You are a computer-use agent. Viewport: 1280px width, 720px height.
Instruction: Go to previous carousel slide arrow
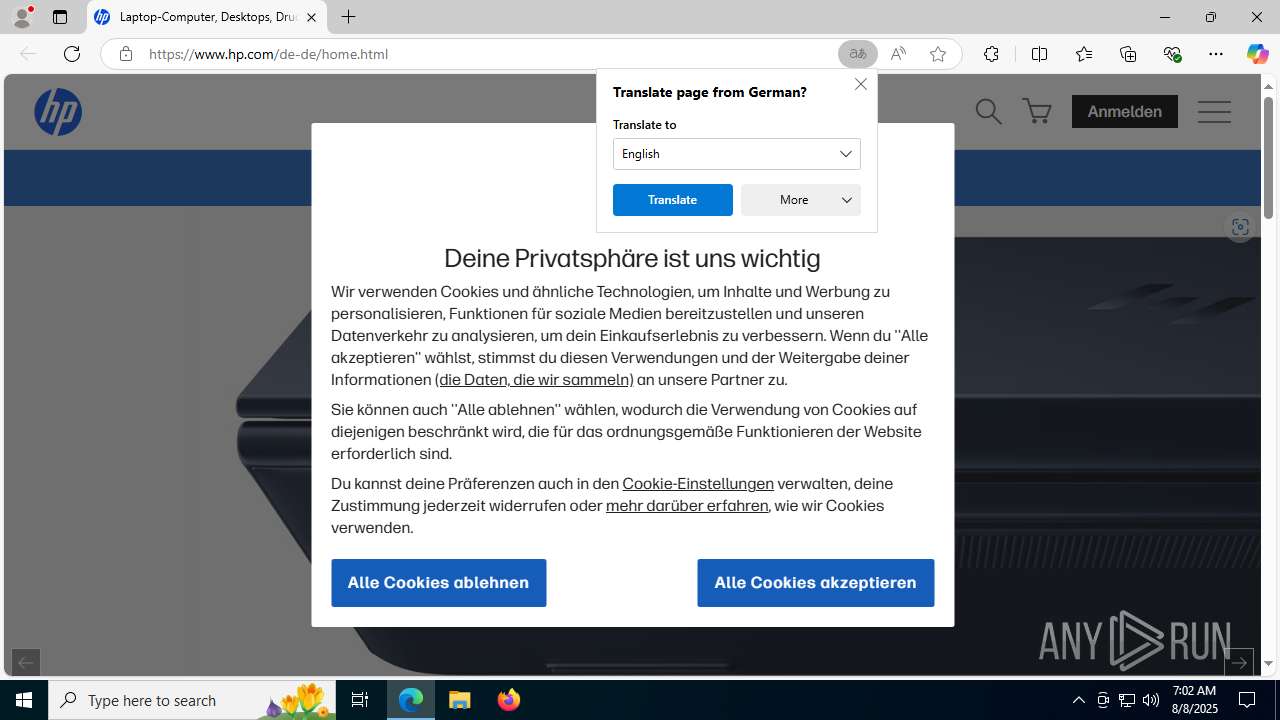[x=26, y=662]
